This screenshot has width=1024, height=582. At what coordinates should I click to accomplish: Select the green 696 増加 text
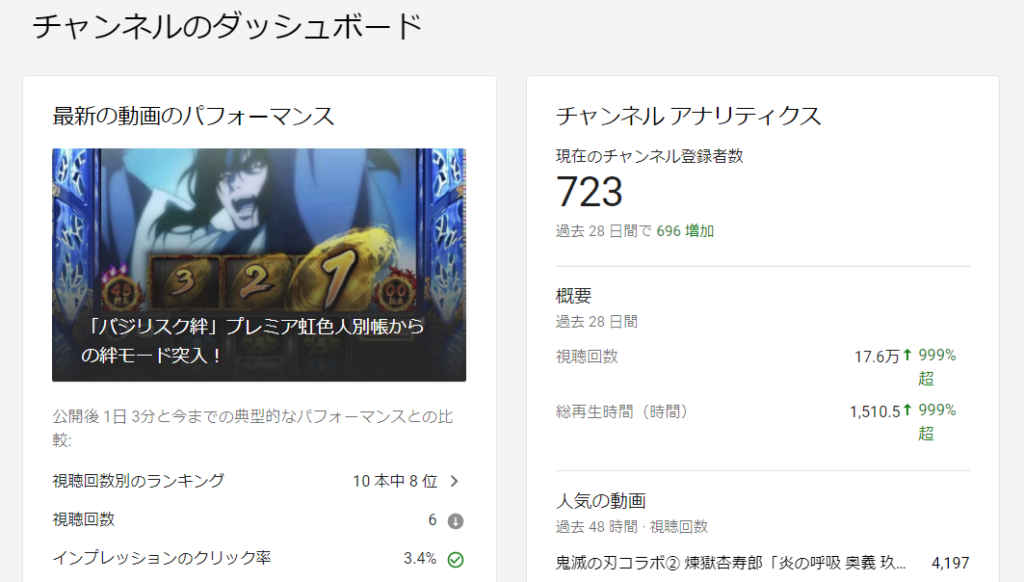click(685, 231)
